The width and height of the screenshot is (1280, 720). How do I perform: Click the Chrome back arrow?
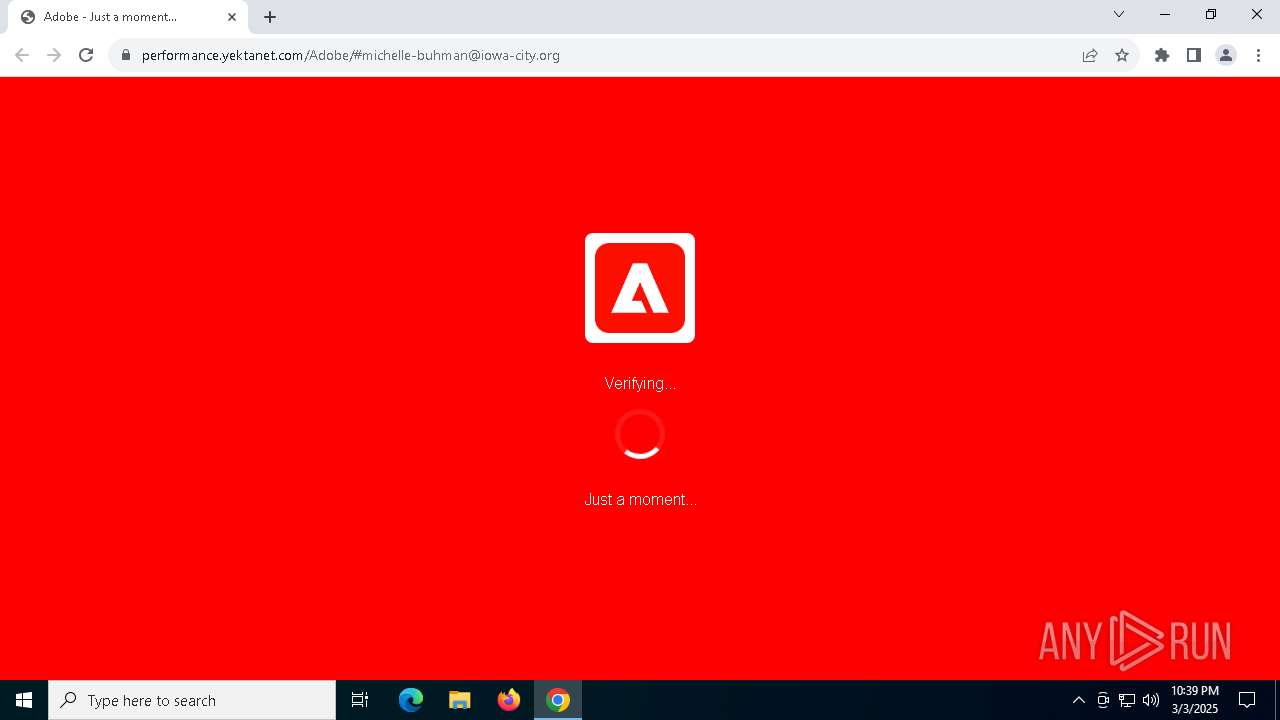coord(22,55)
